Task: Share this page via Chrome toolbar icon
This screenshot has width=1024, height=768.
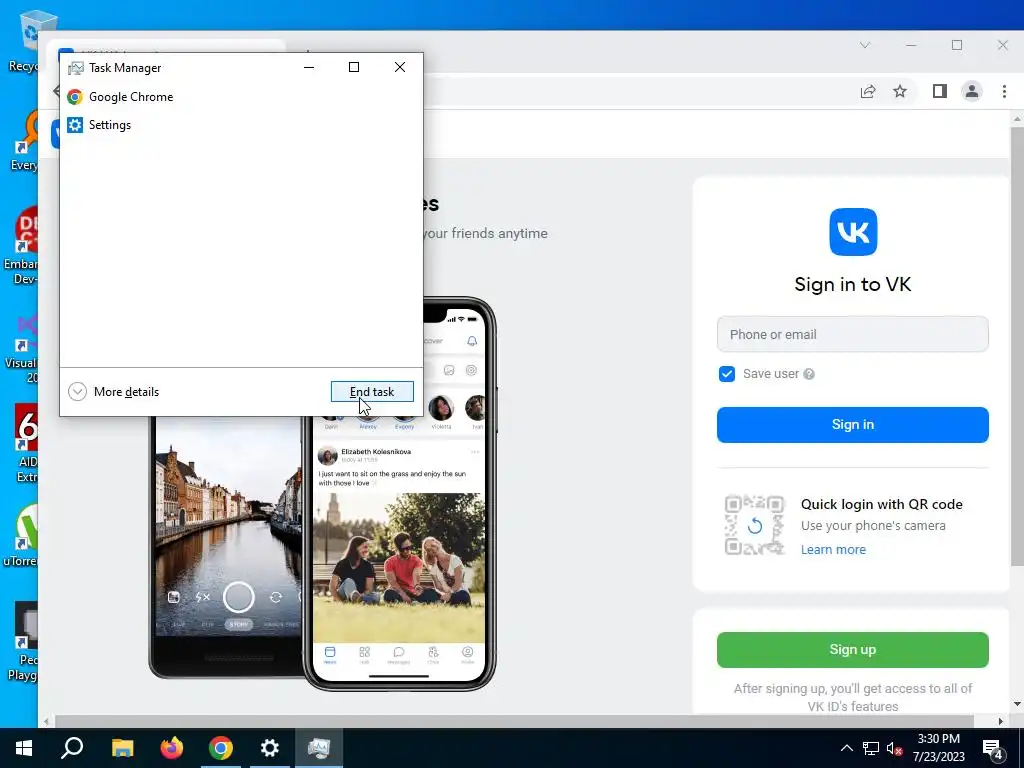Action: [x=868, y=91]
